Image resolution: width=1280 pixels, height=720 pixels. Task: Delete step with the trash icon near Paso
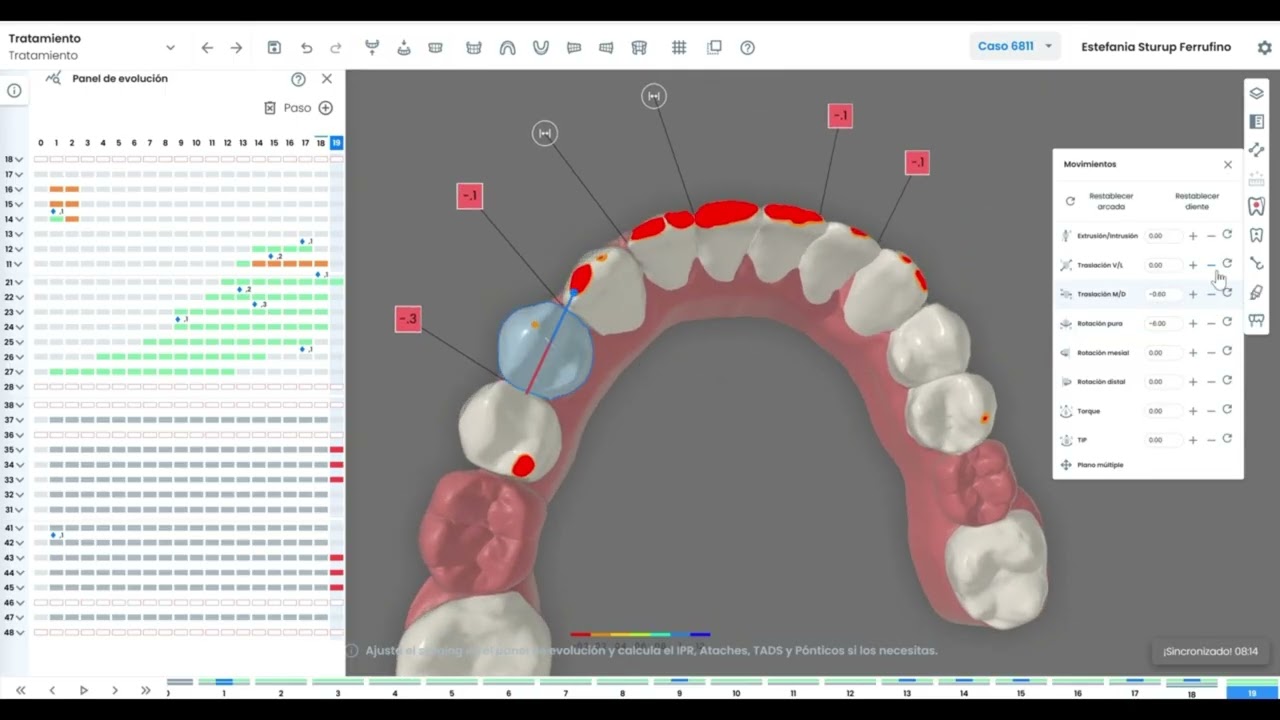tap(270, 108)
